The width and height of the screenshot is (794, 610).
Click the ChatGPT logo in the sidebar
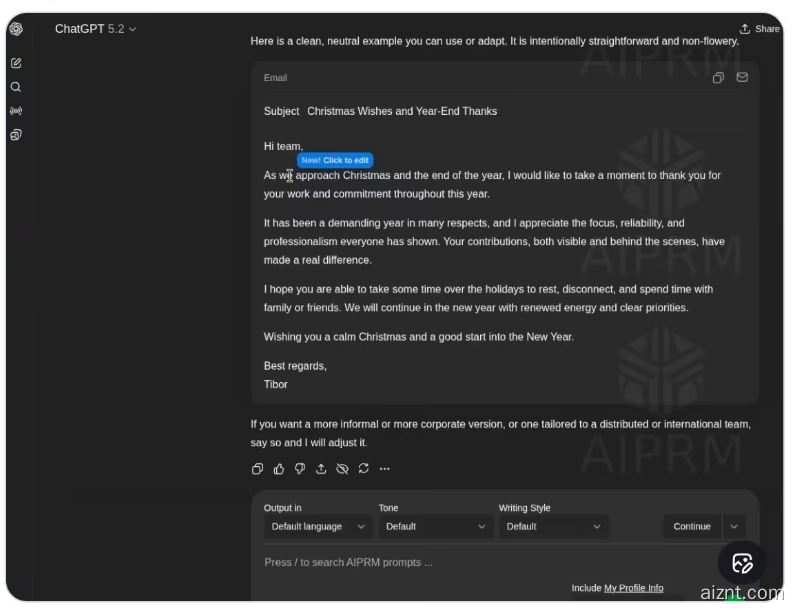click(x=16, y=29)
